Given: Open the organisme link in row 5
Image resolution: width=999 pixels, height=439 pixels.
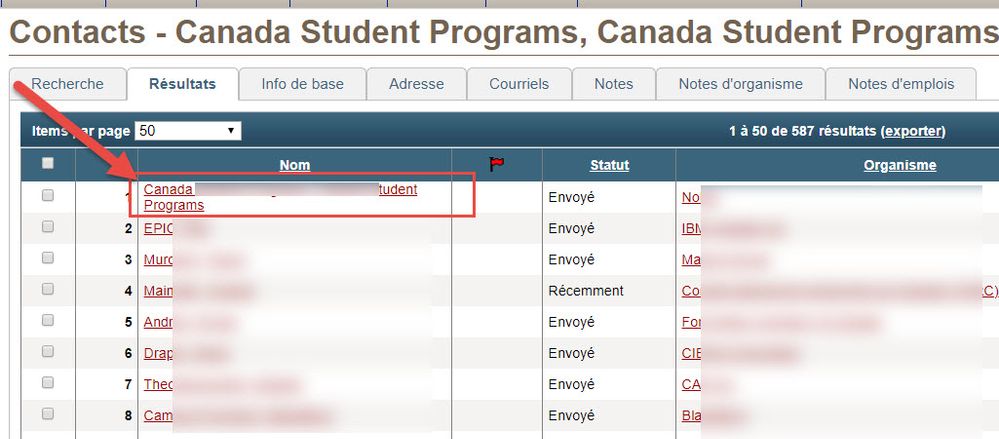Looking at the screenshot, I should click(x=691, y=322).
